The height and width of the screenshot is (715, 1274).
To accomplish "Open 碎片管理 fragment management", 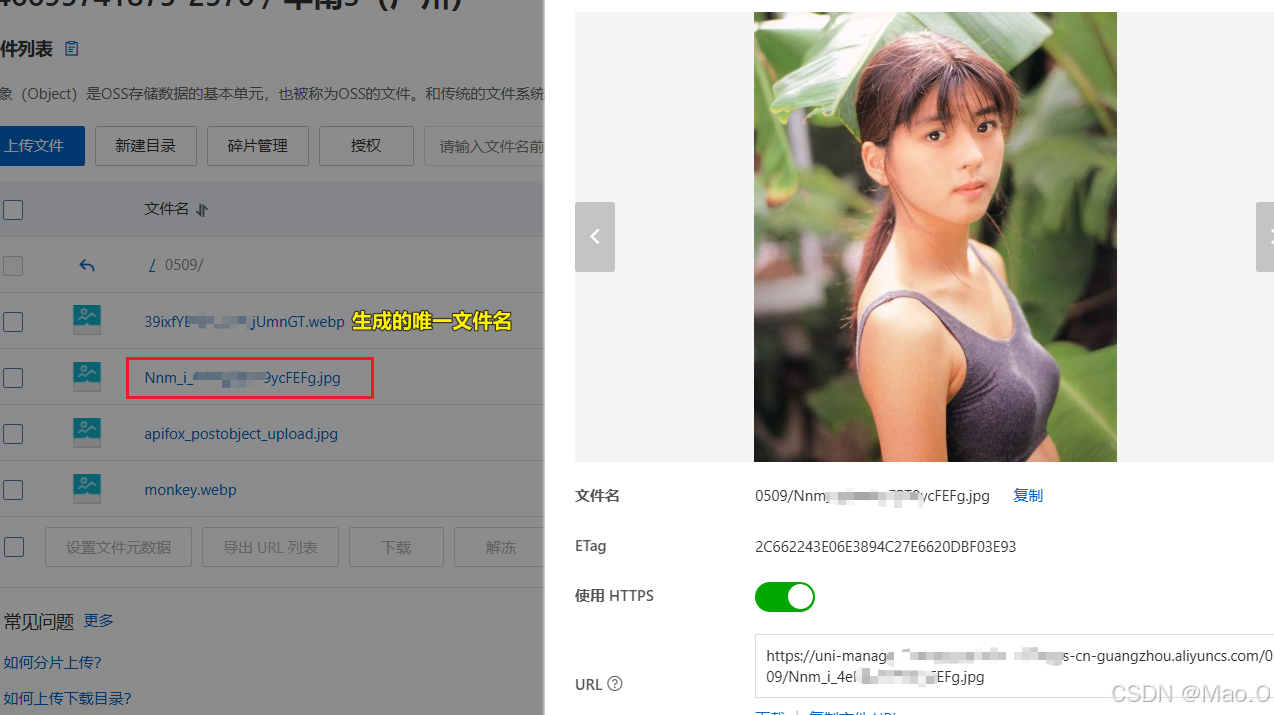I will [258, 146].
